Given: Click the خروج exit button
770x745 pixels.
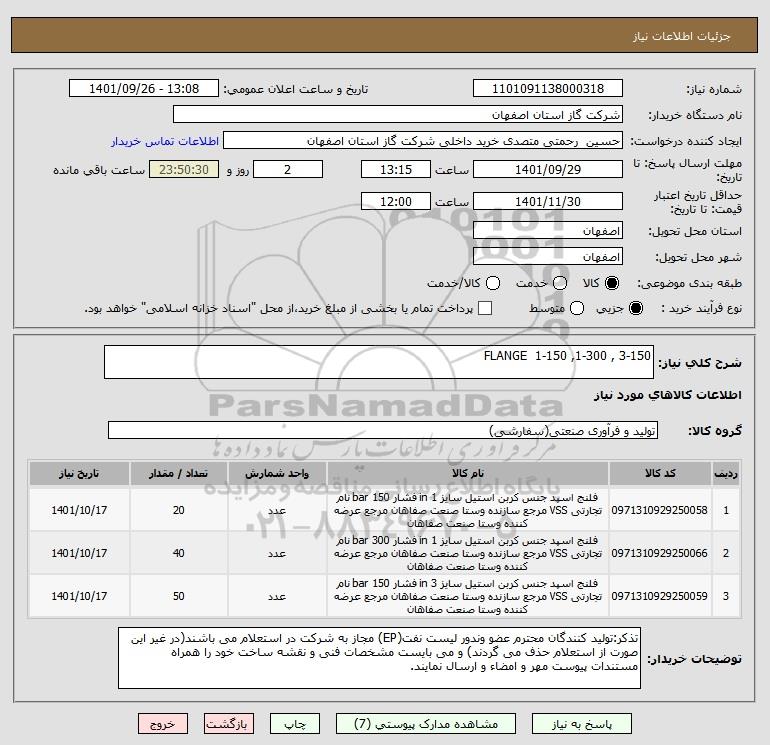Looking at the screenshot, I should click(x=163, y=724).
